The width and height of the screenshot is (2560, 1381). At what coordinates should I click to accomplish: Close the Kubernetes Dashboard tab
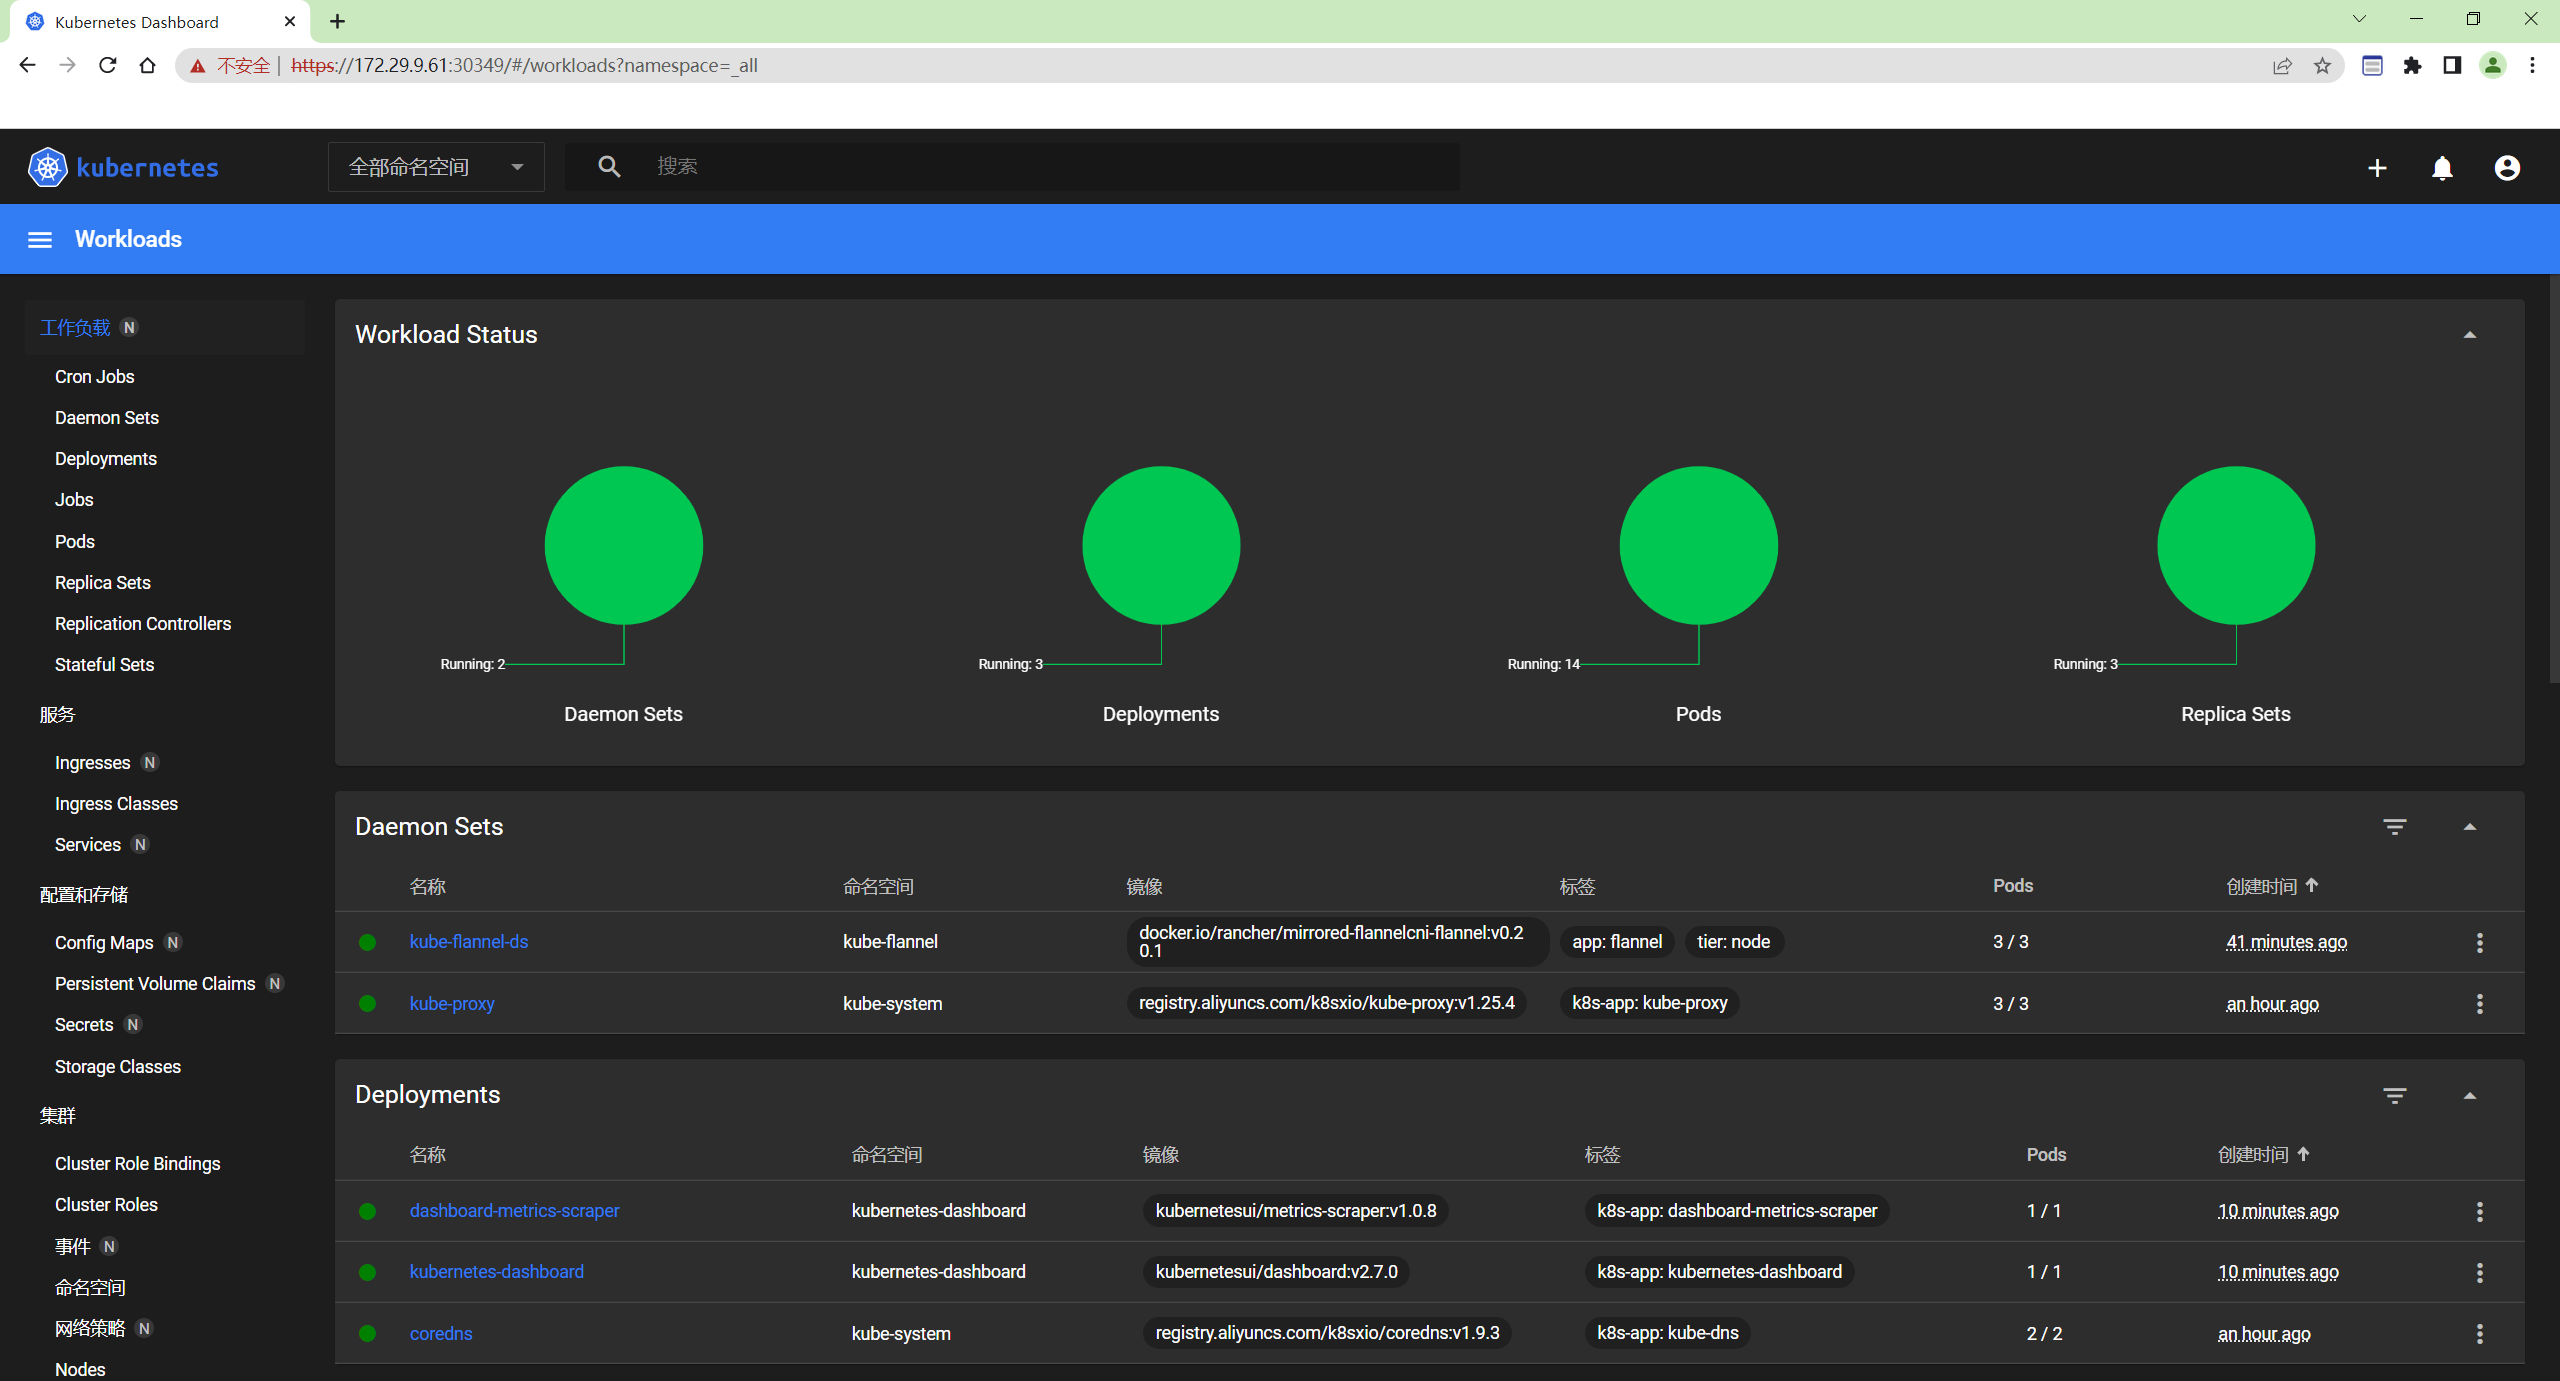[290, 21]
